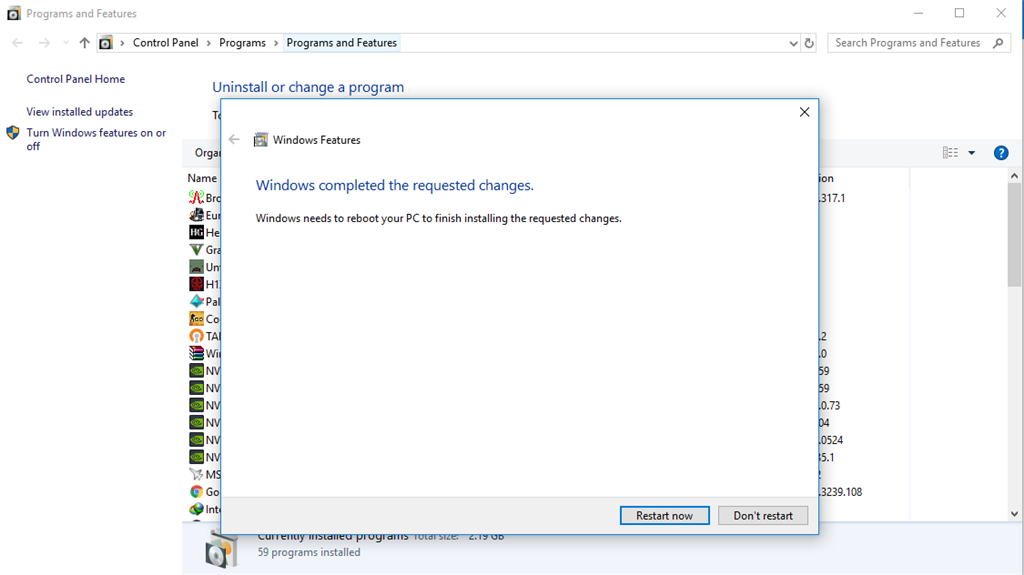The width and height of the screenshot is (1024, 575).
Task: Select the orange TAI program icon
Action: point(196,336)
